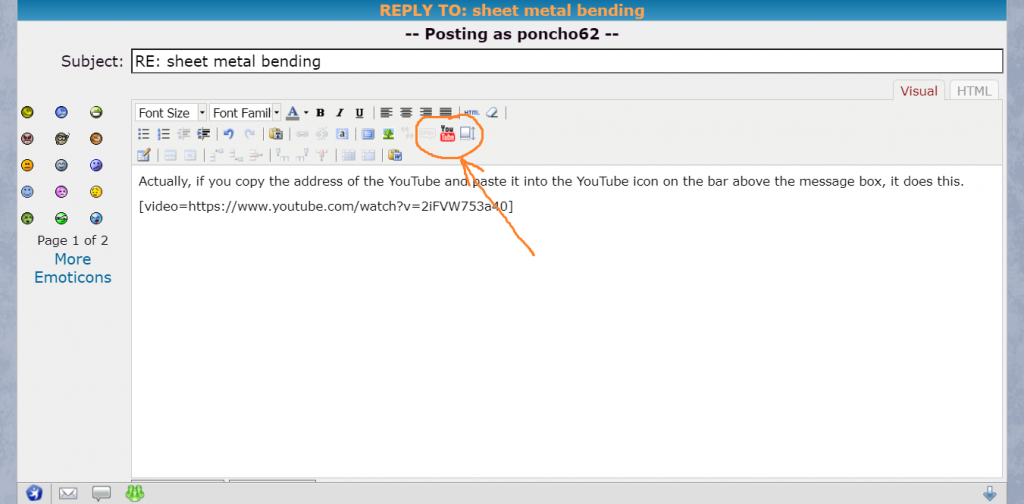Open the Font Size dropdown
The width and height of the screenshot is (1024, 504).
pos(202,113)
